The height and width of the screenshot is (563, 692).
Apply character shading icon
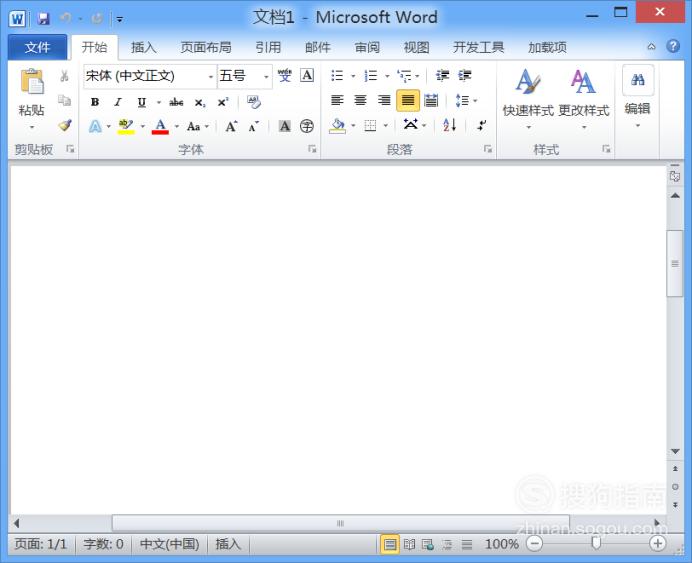click(285, 127)
